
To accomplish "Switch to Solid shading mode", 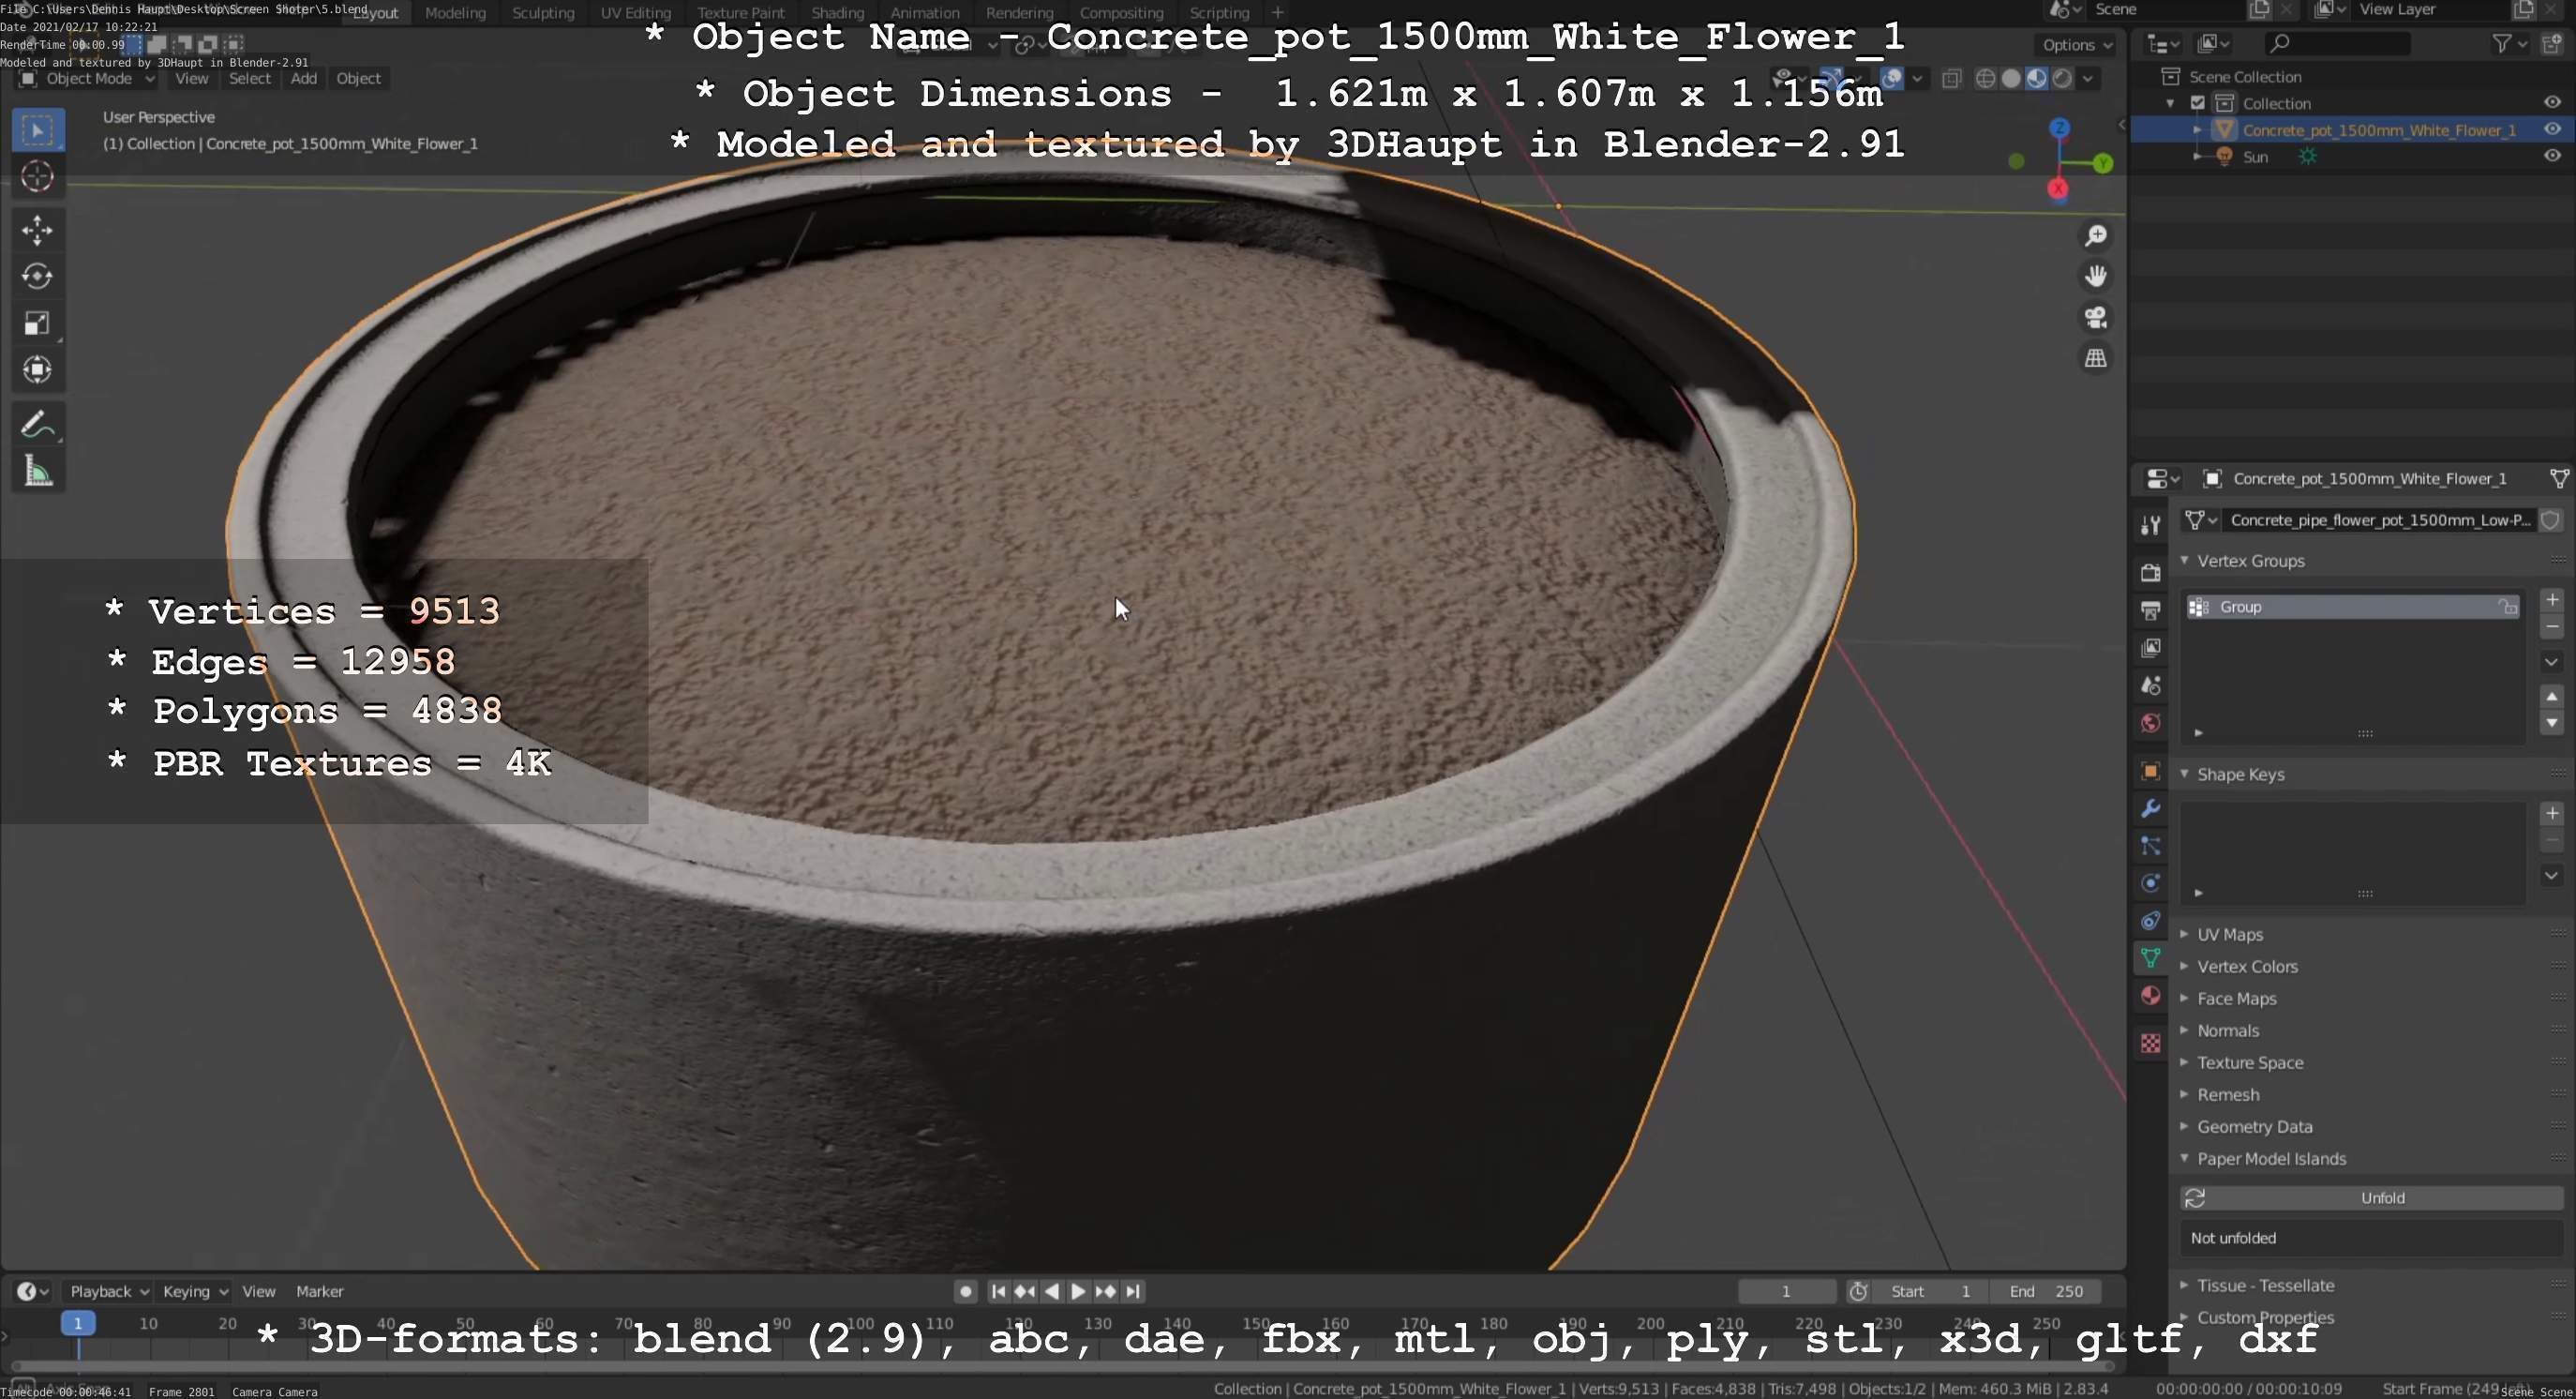I will click(x=2011, y=79).
